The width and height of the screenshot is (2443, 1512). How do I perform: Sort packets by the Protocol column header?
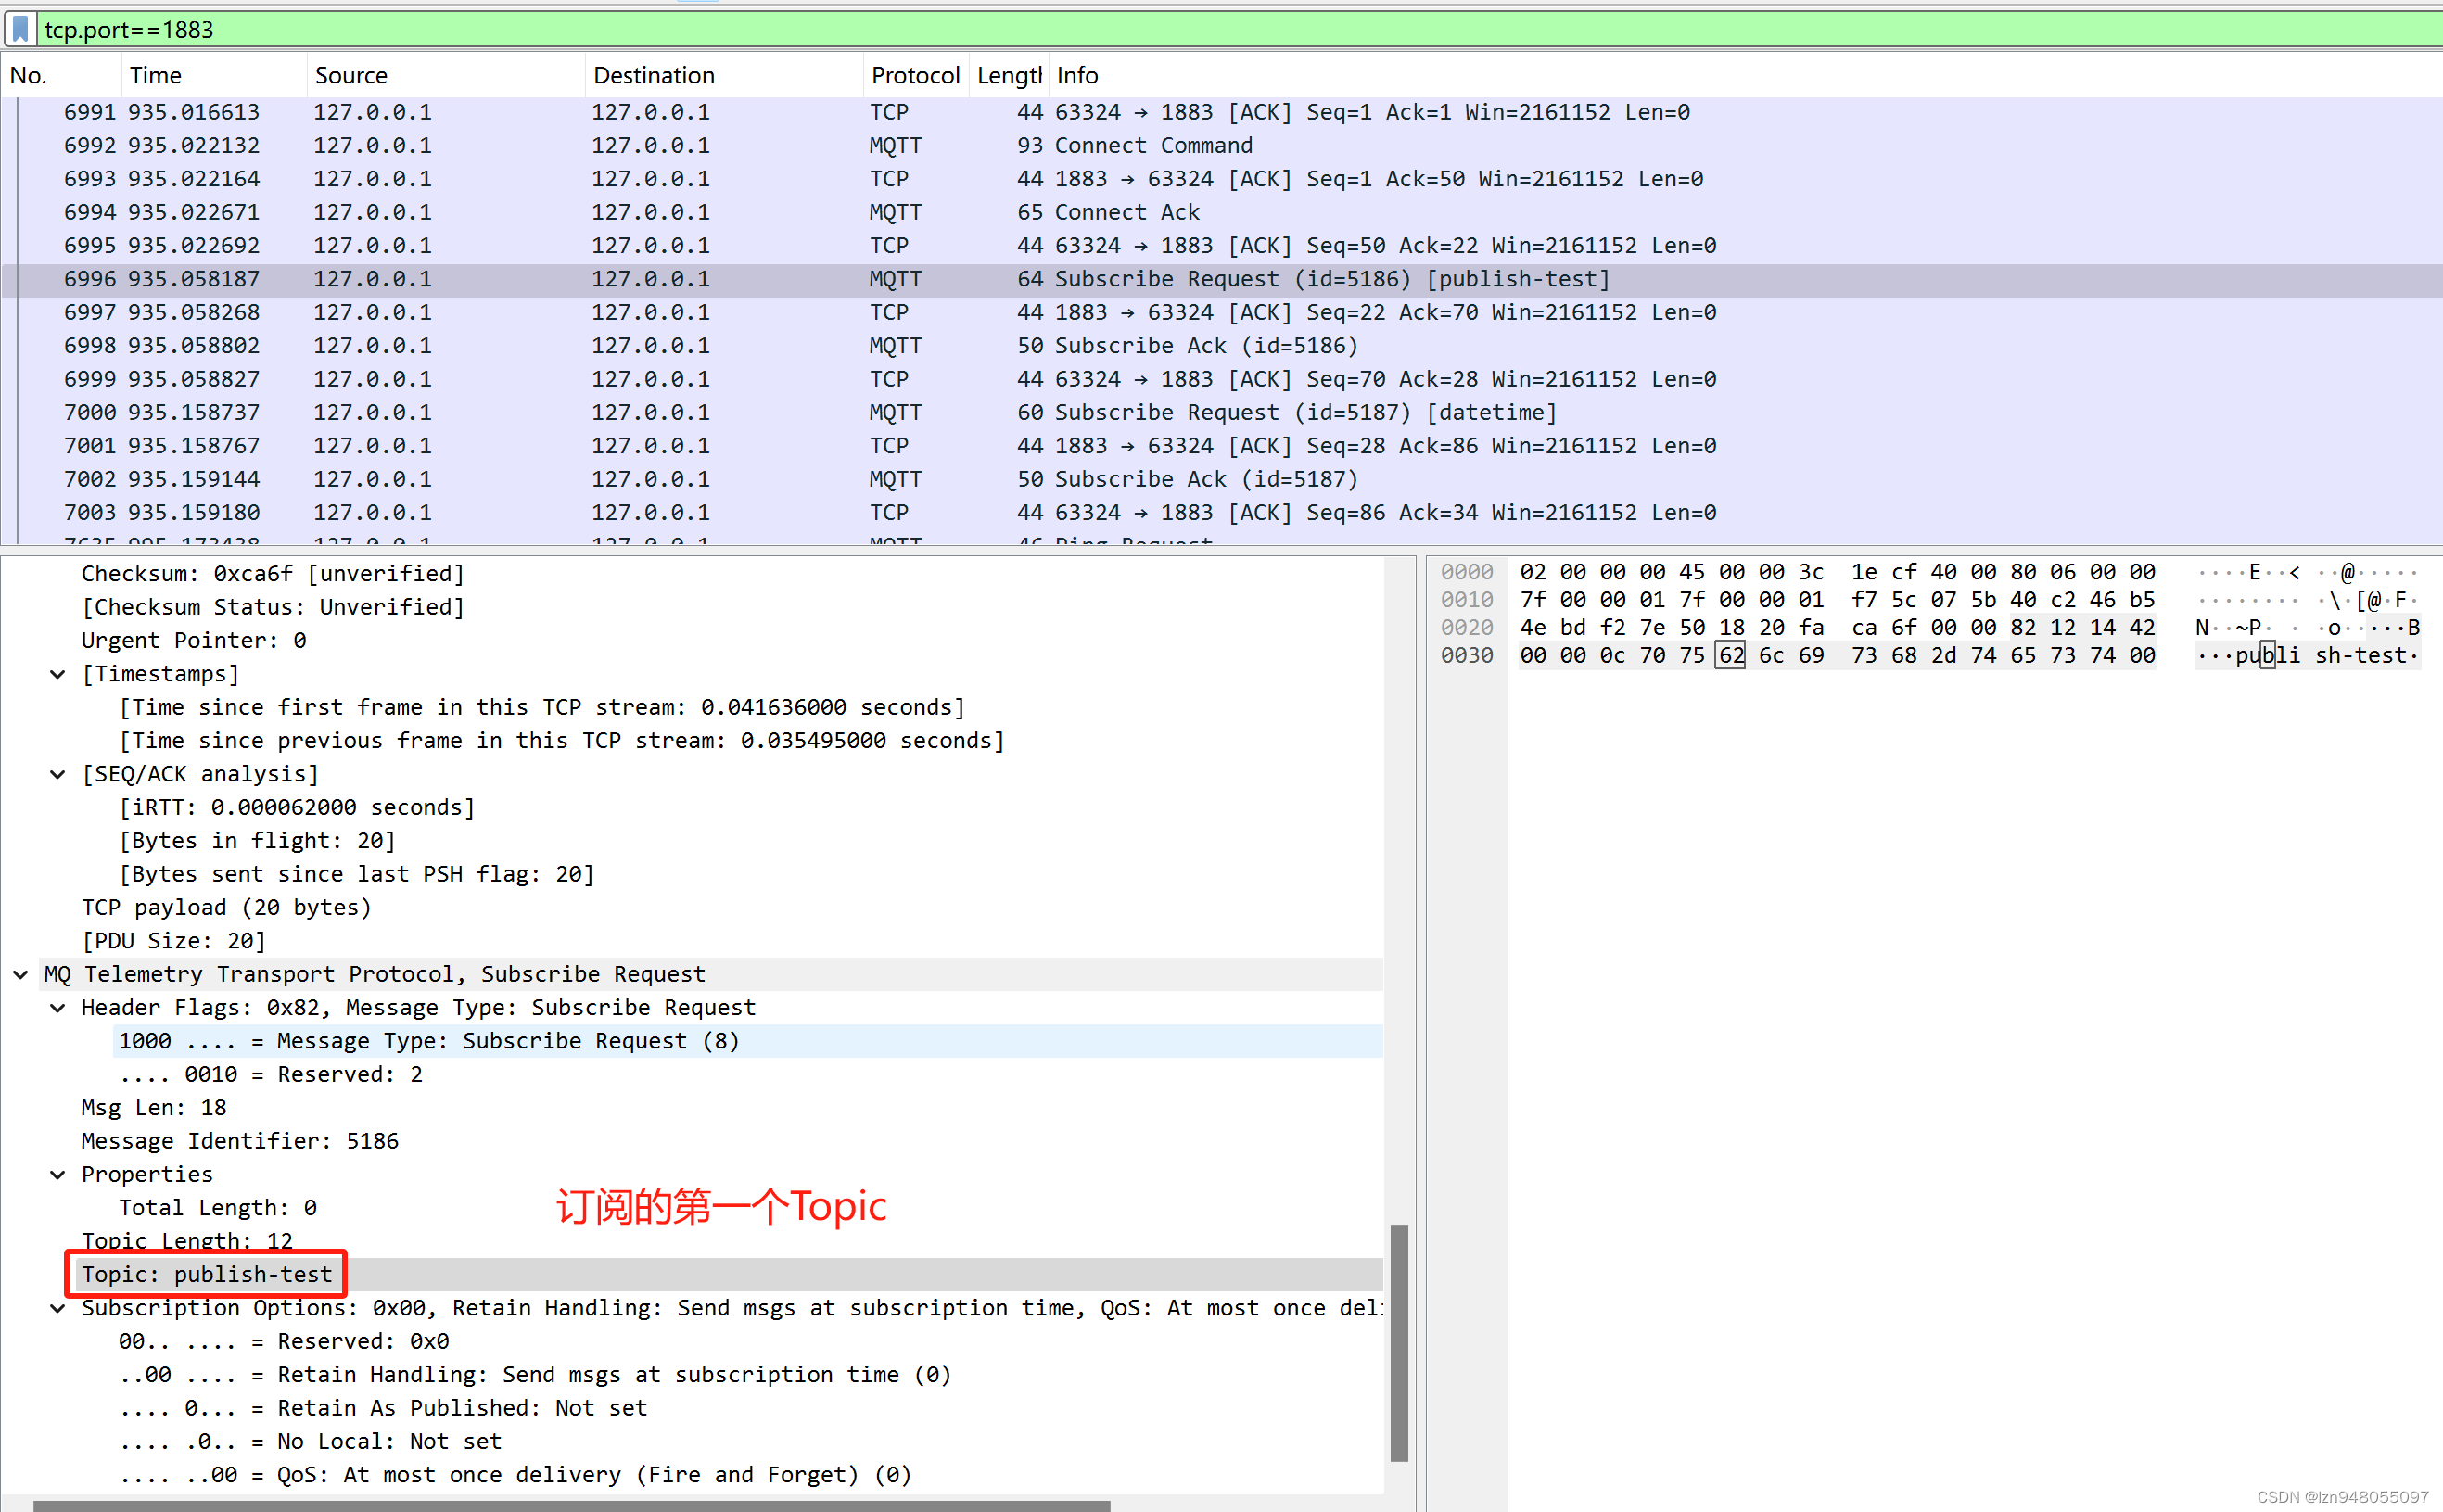913,76
